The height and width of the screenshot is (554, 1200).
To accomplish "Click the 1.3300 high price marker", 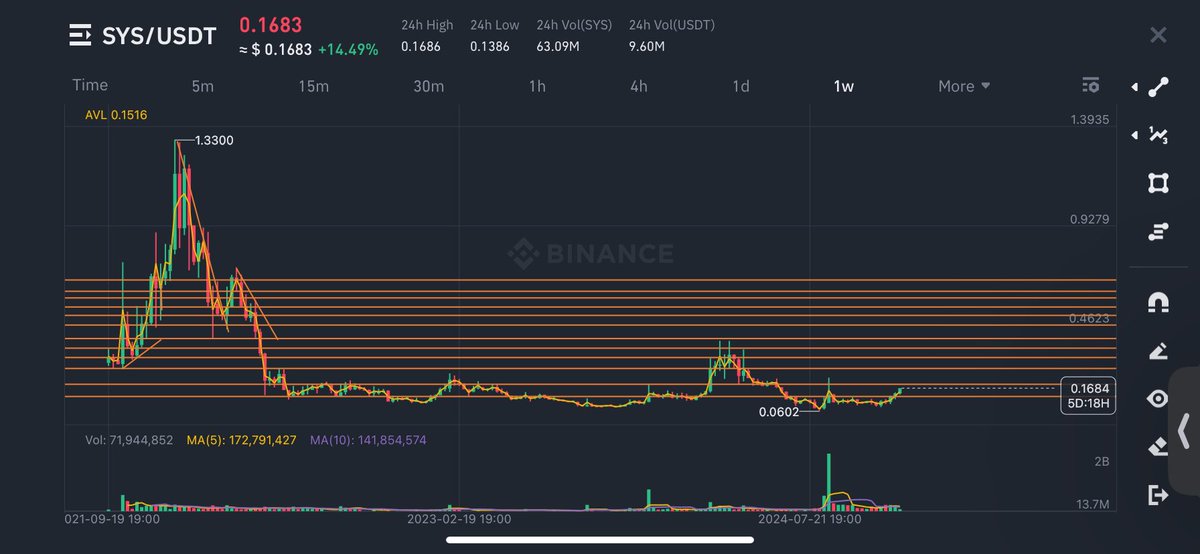I will point(214,141).
